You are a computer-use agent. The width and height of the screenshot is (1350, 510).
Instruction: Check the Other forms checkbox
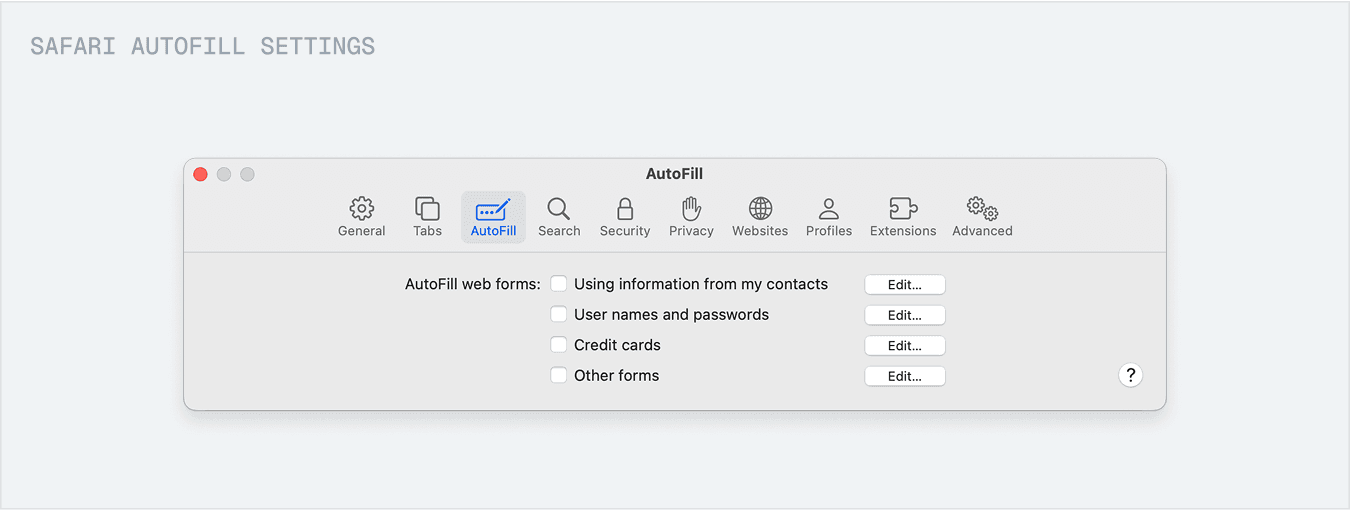click(559, 376)
